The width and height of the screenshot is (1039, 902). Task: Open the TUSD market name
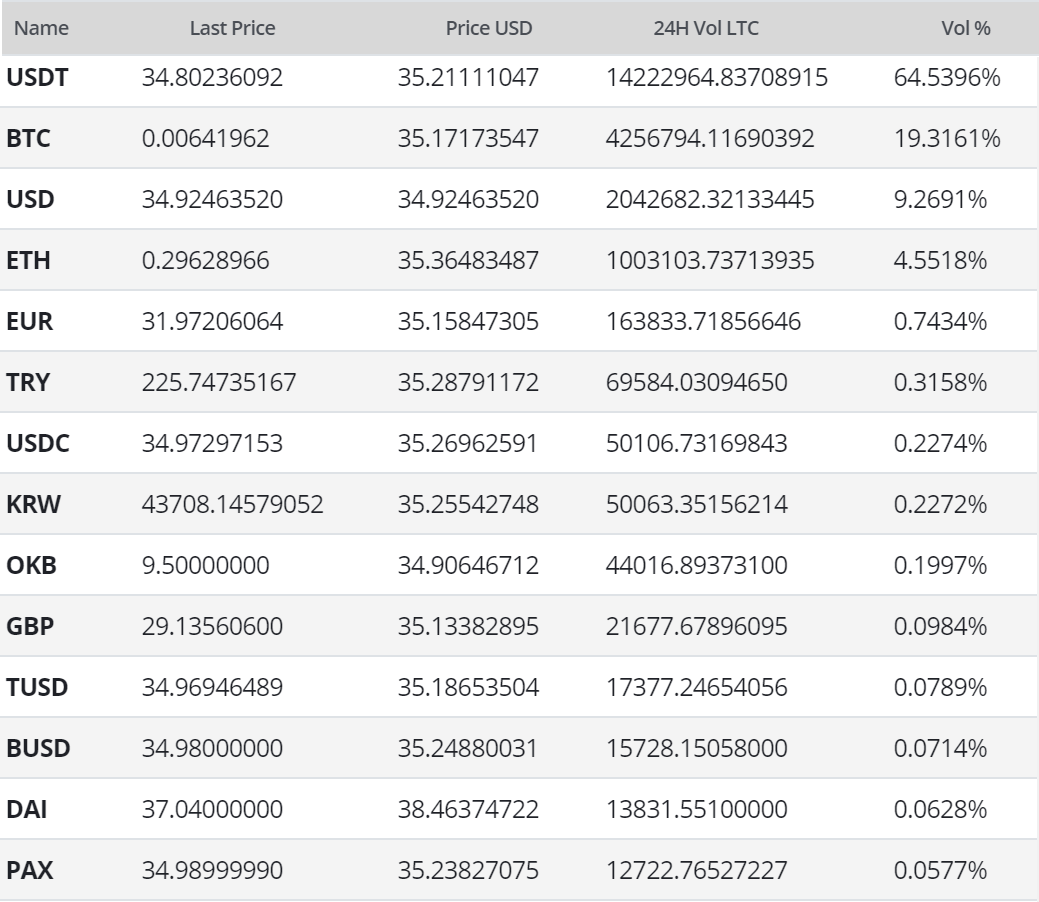[x=37, y=687]
